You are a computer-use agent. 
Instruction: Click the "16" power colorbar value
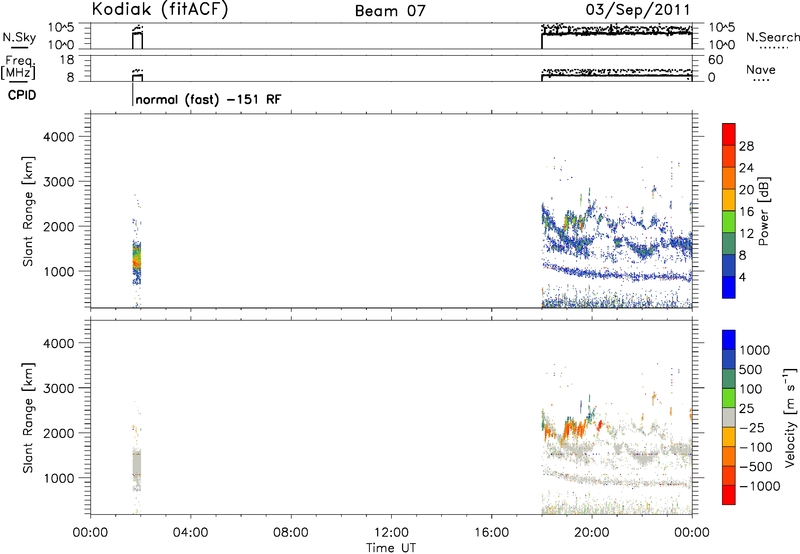(746, 211)
